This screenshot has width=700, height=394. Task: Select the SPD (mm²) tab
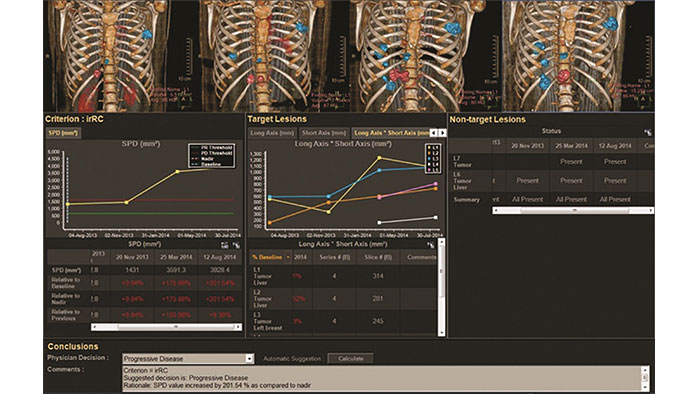(x=63, y=133)
